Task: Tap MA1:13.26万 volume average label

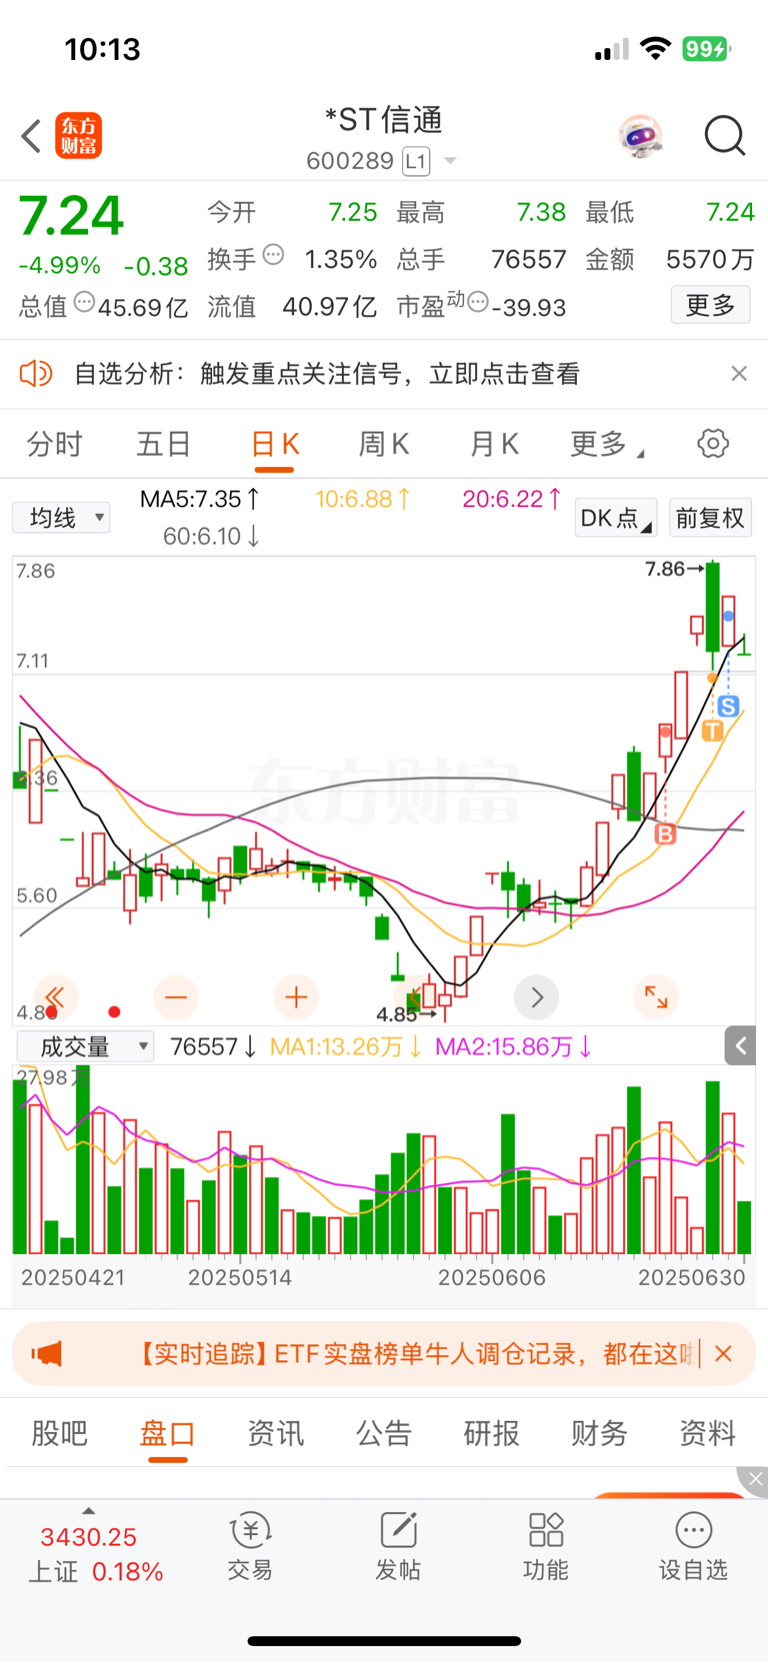Action: pyautogui.click(x=346, y=1047)
